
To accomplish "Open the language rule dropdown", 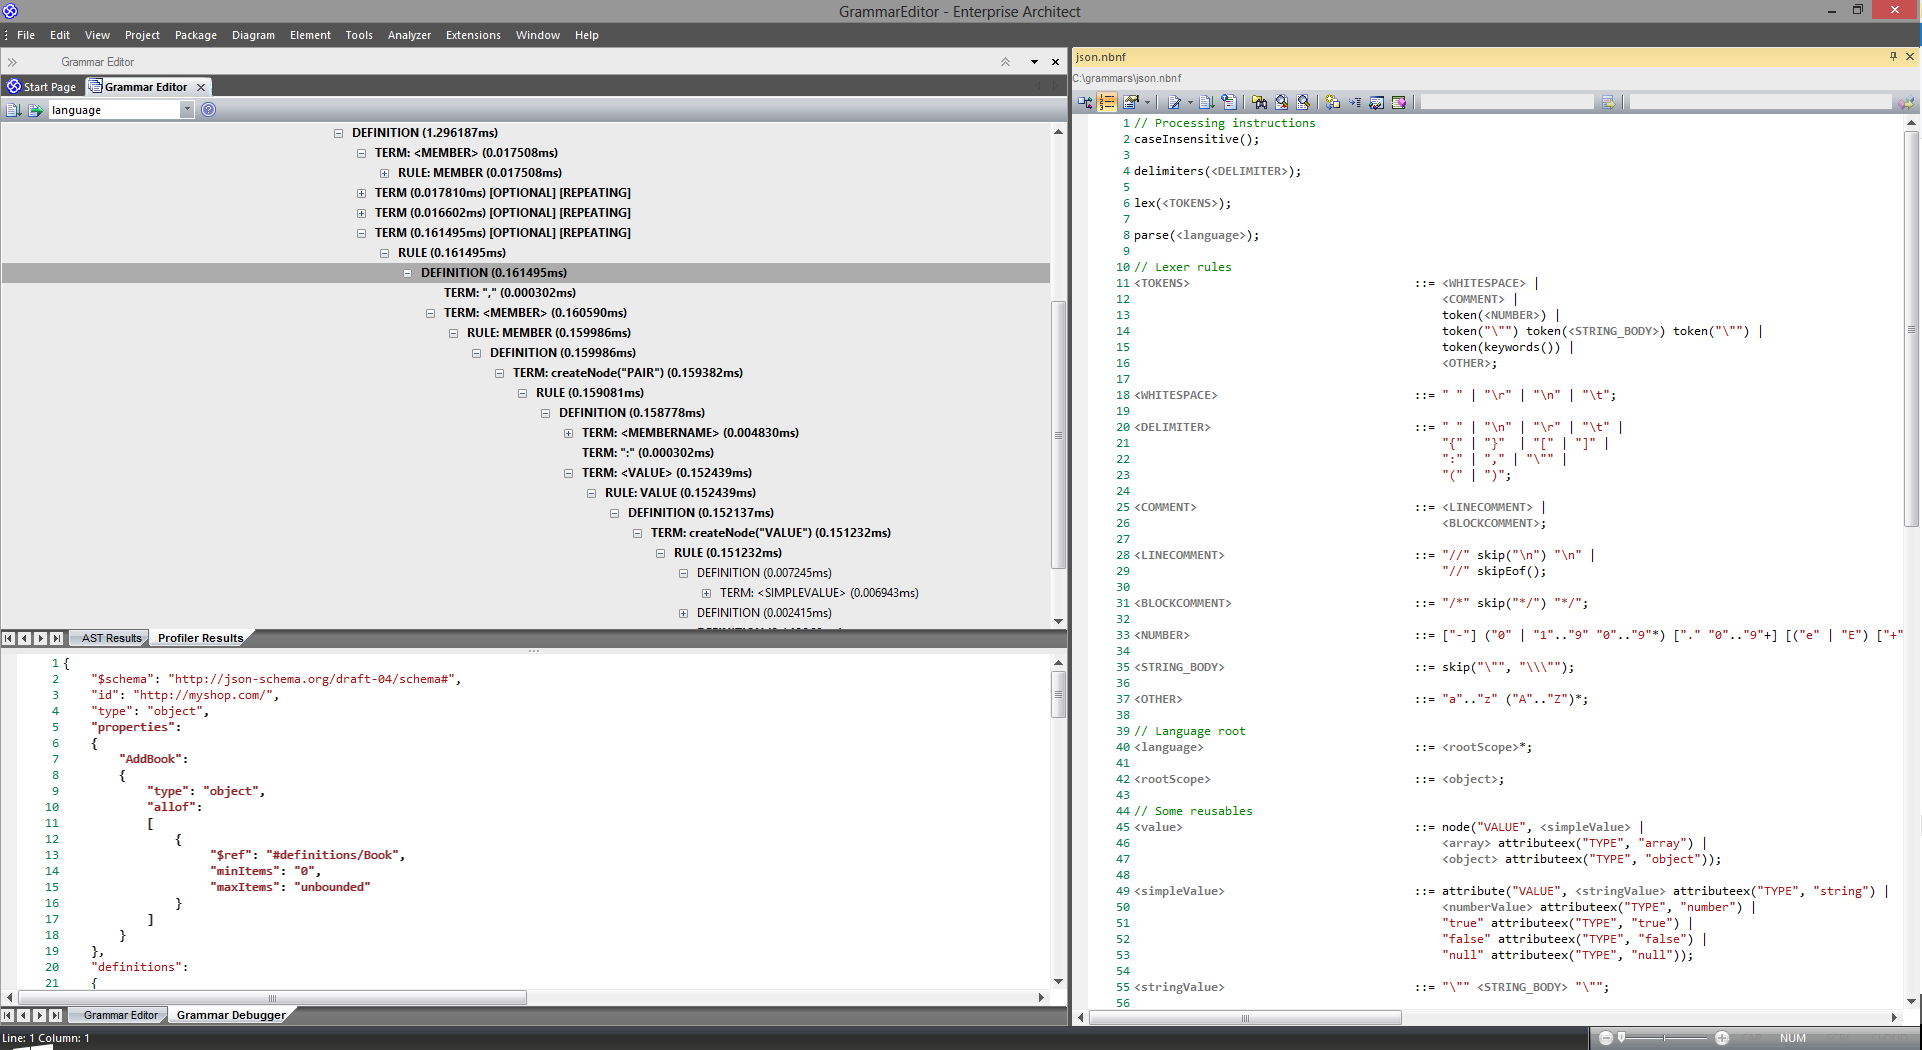I will (x=187, y=110).
